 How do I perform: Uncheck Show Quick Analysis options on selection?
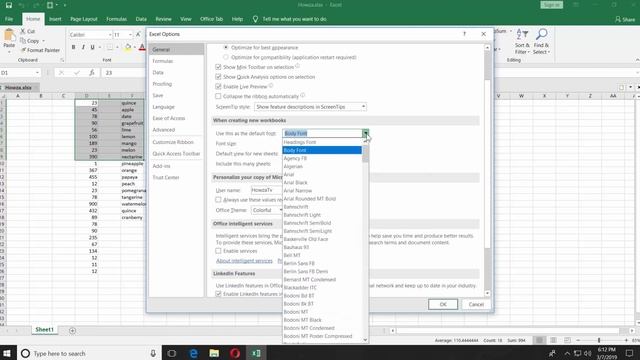click(218, 77)
